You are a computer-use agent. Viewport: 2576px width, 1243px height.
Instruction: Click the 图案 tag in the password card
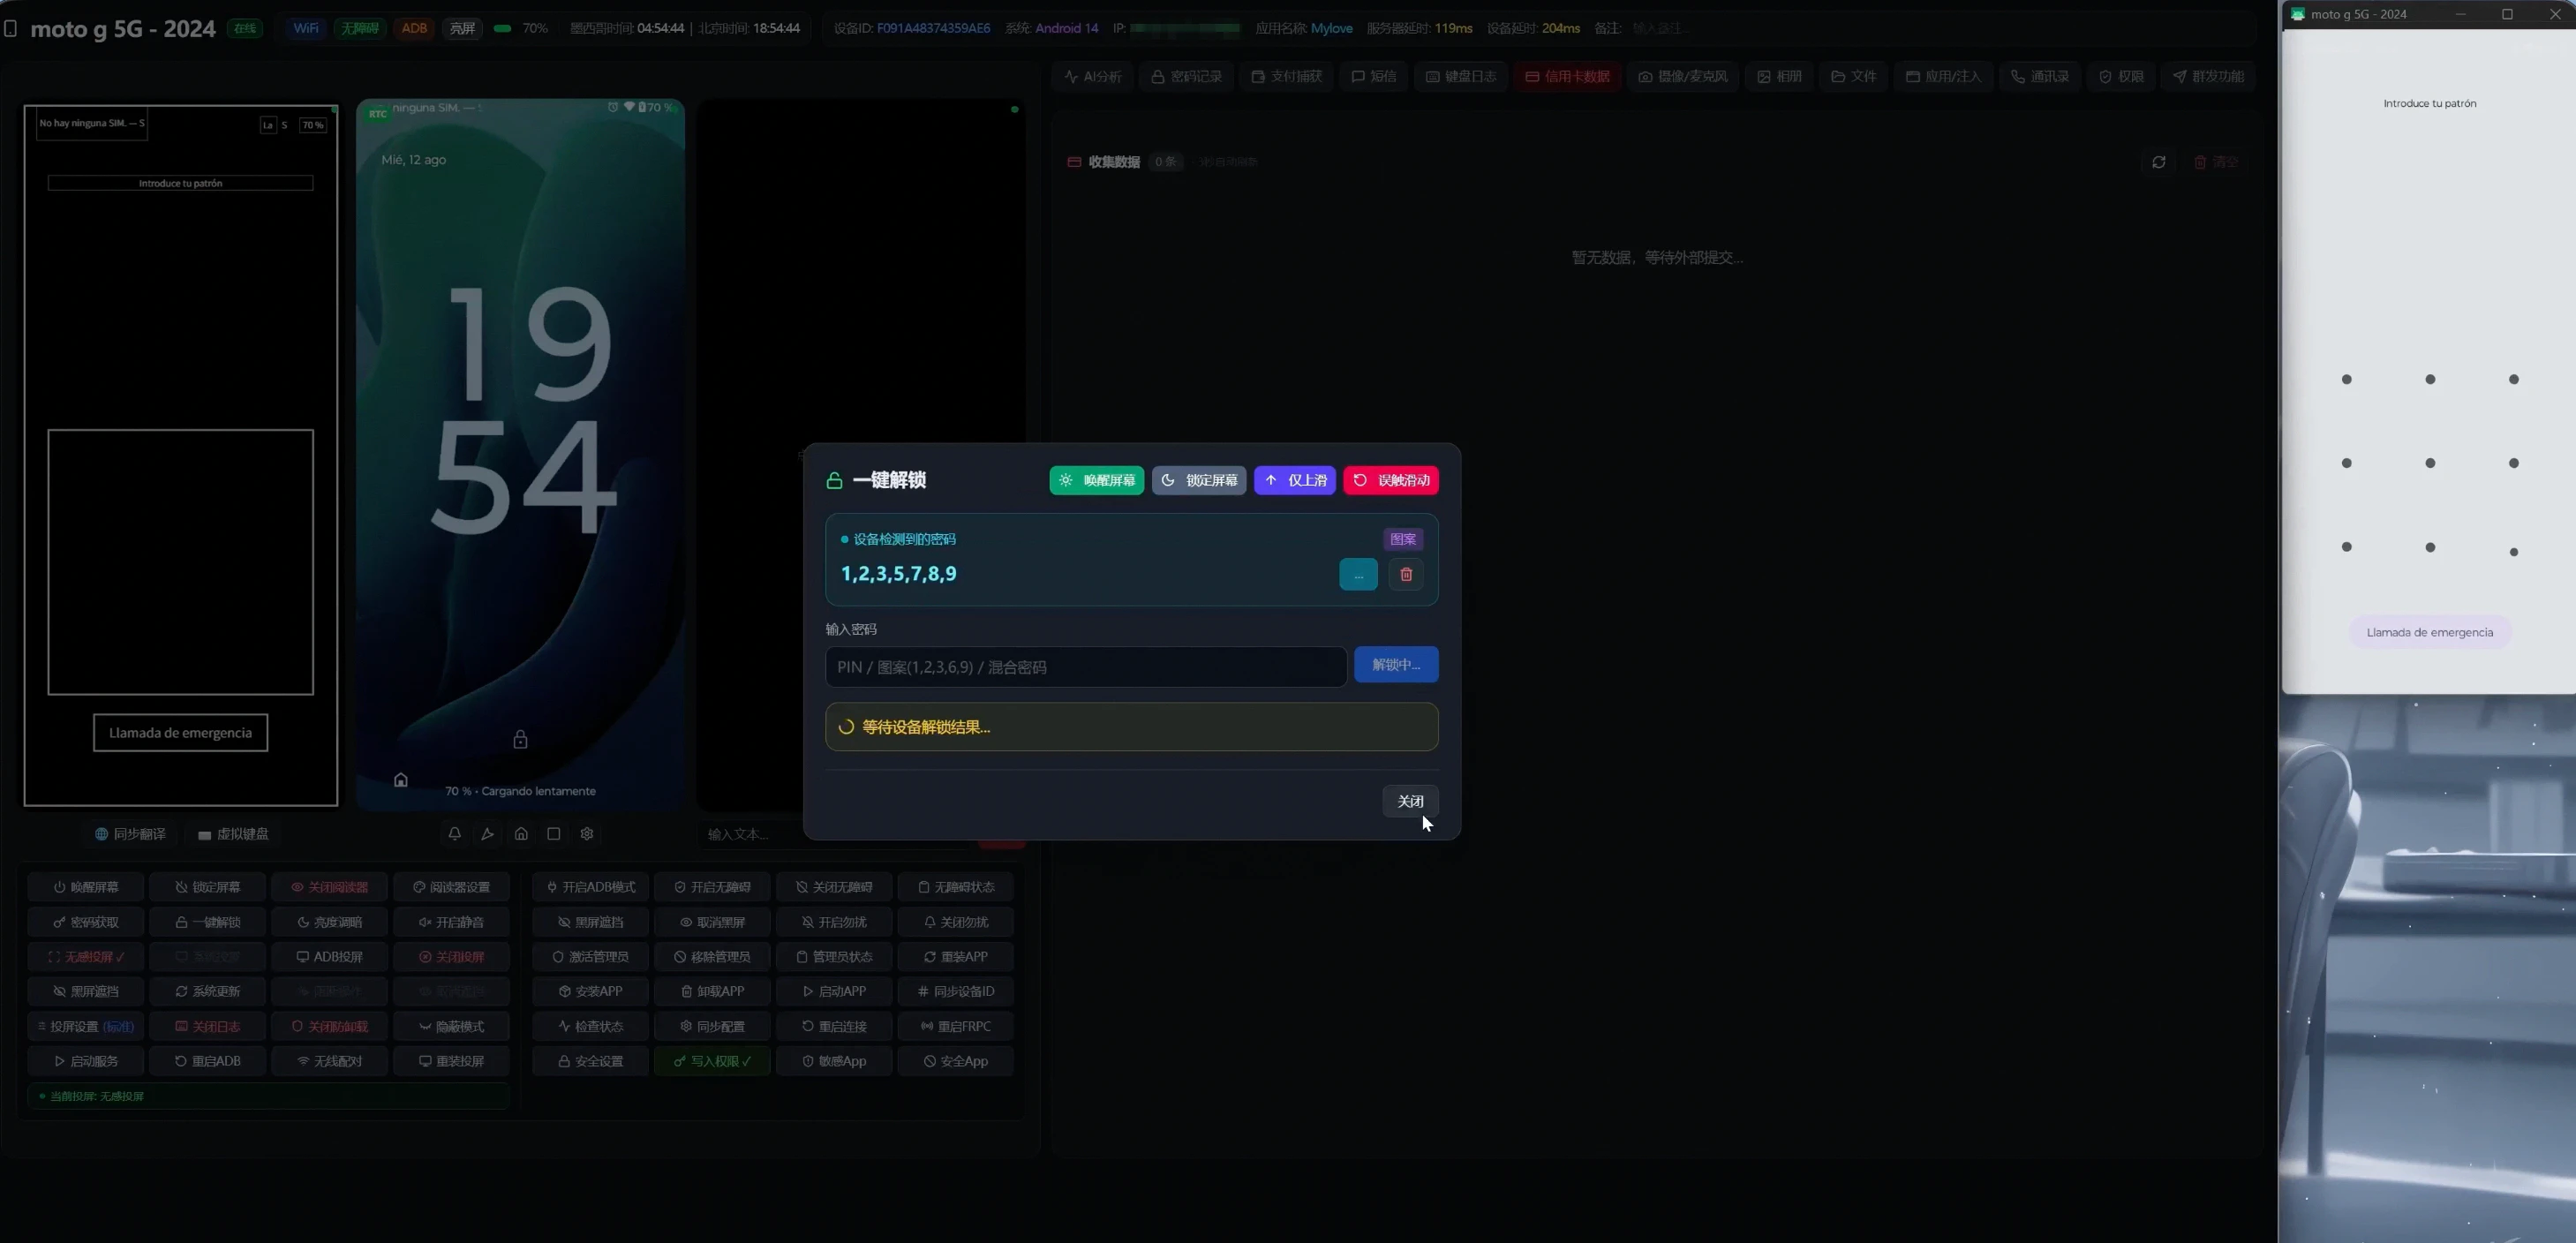pyautogui.click(x=1403, y=539)
